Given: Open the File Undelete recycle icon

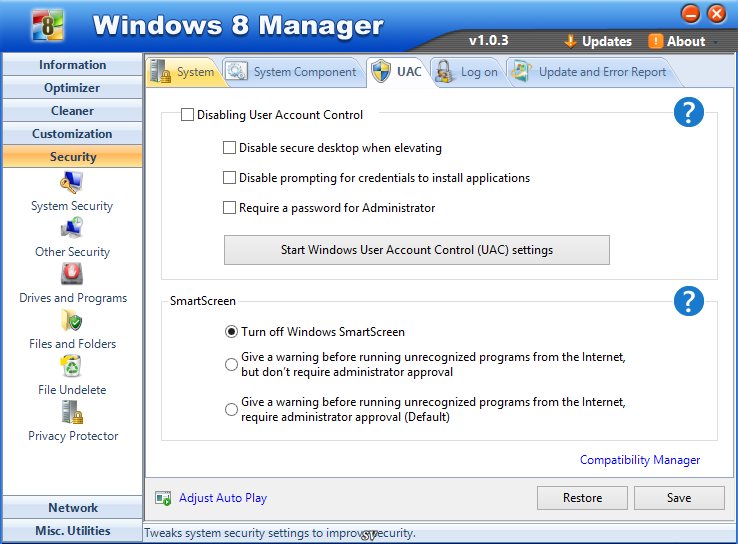Looking at the screenshot, I should [72, 366].
